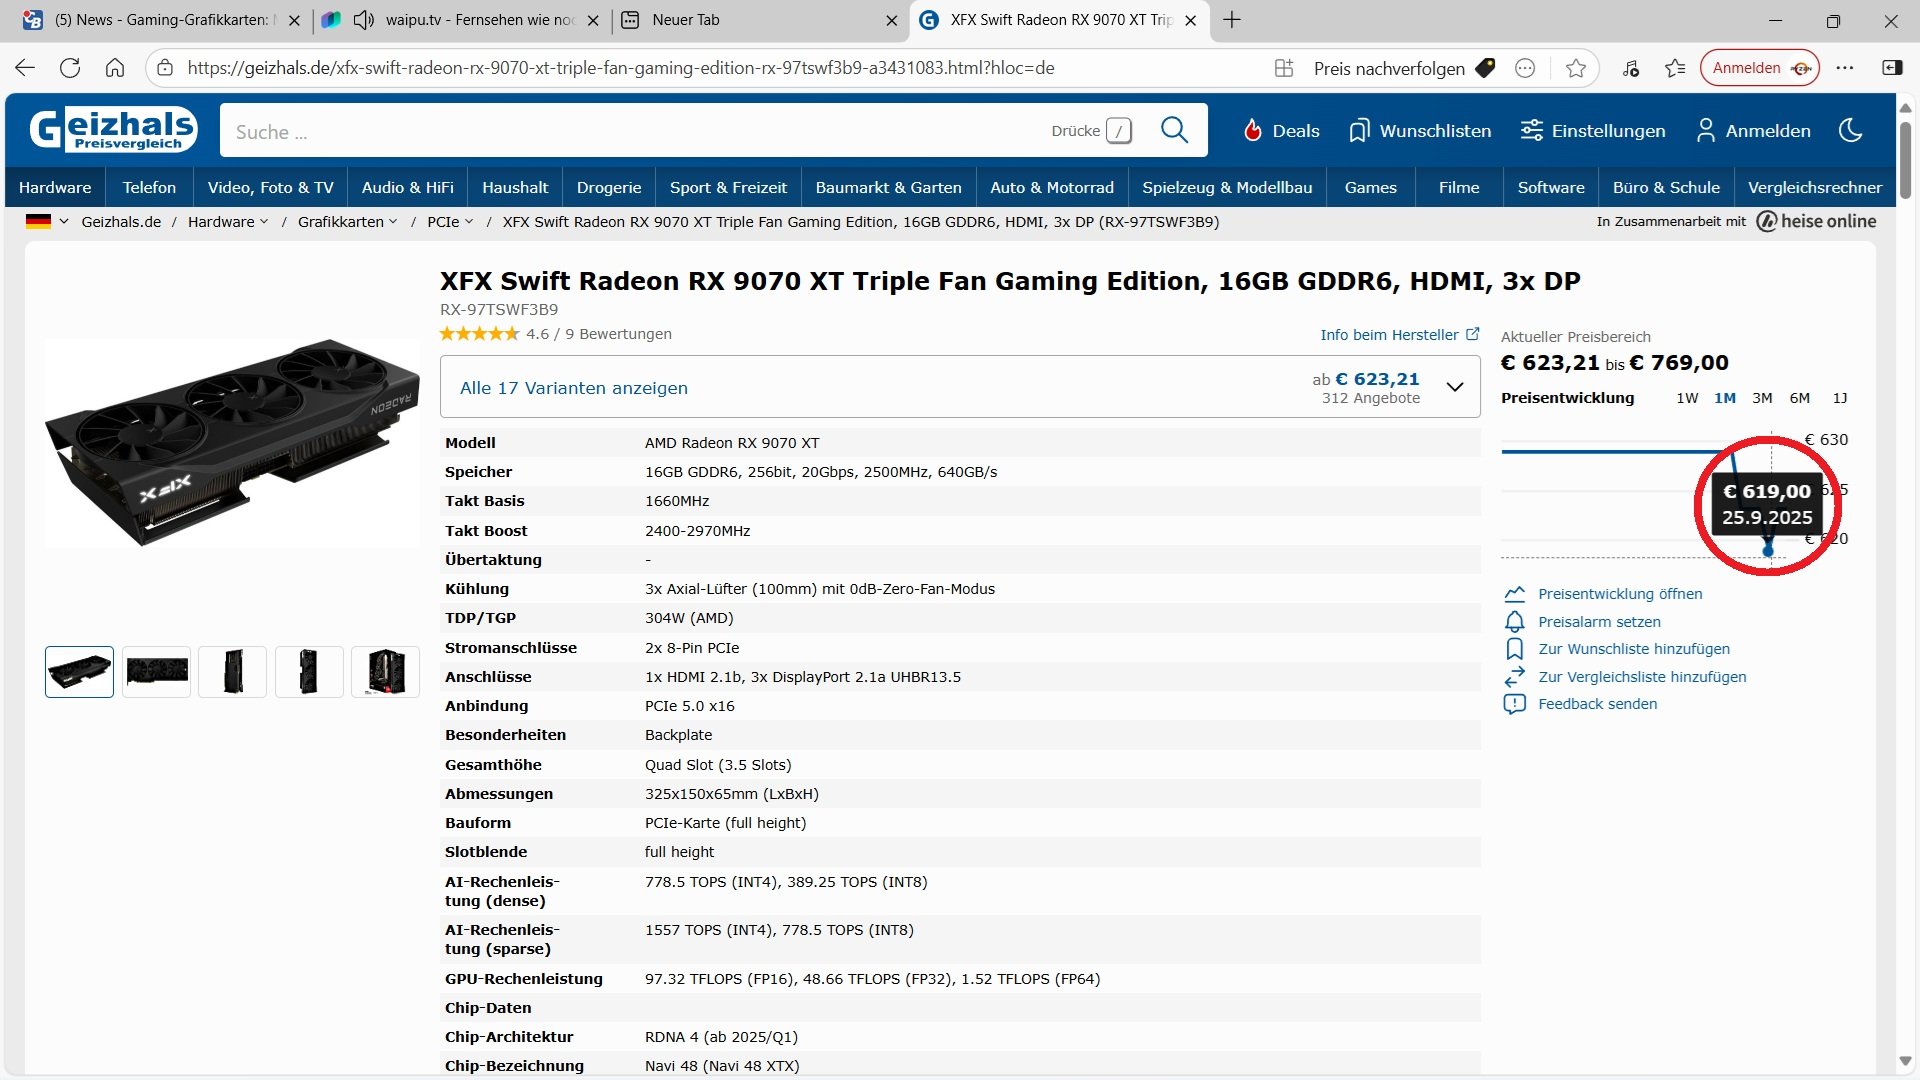Screen dimensions: 1920x1080
Task: Open Einstellungen sliders icon
Action: coord(1531,131)
